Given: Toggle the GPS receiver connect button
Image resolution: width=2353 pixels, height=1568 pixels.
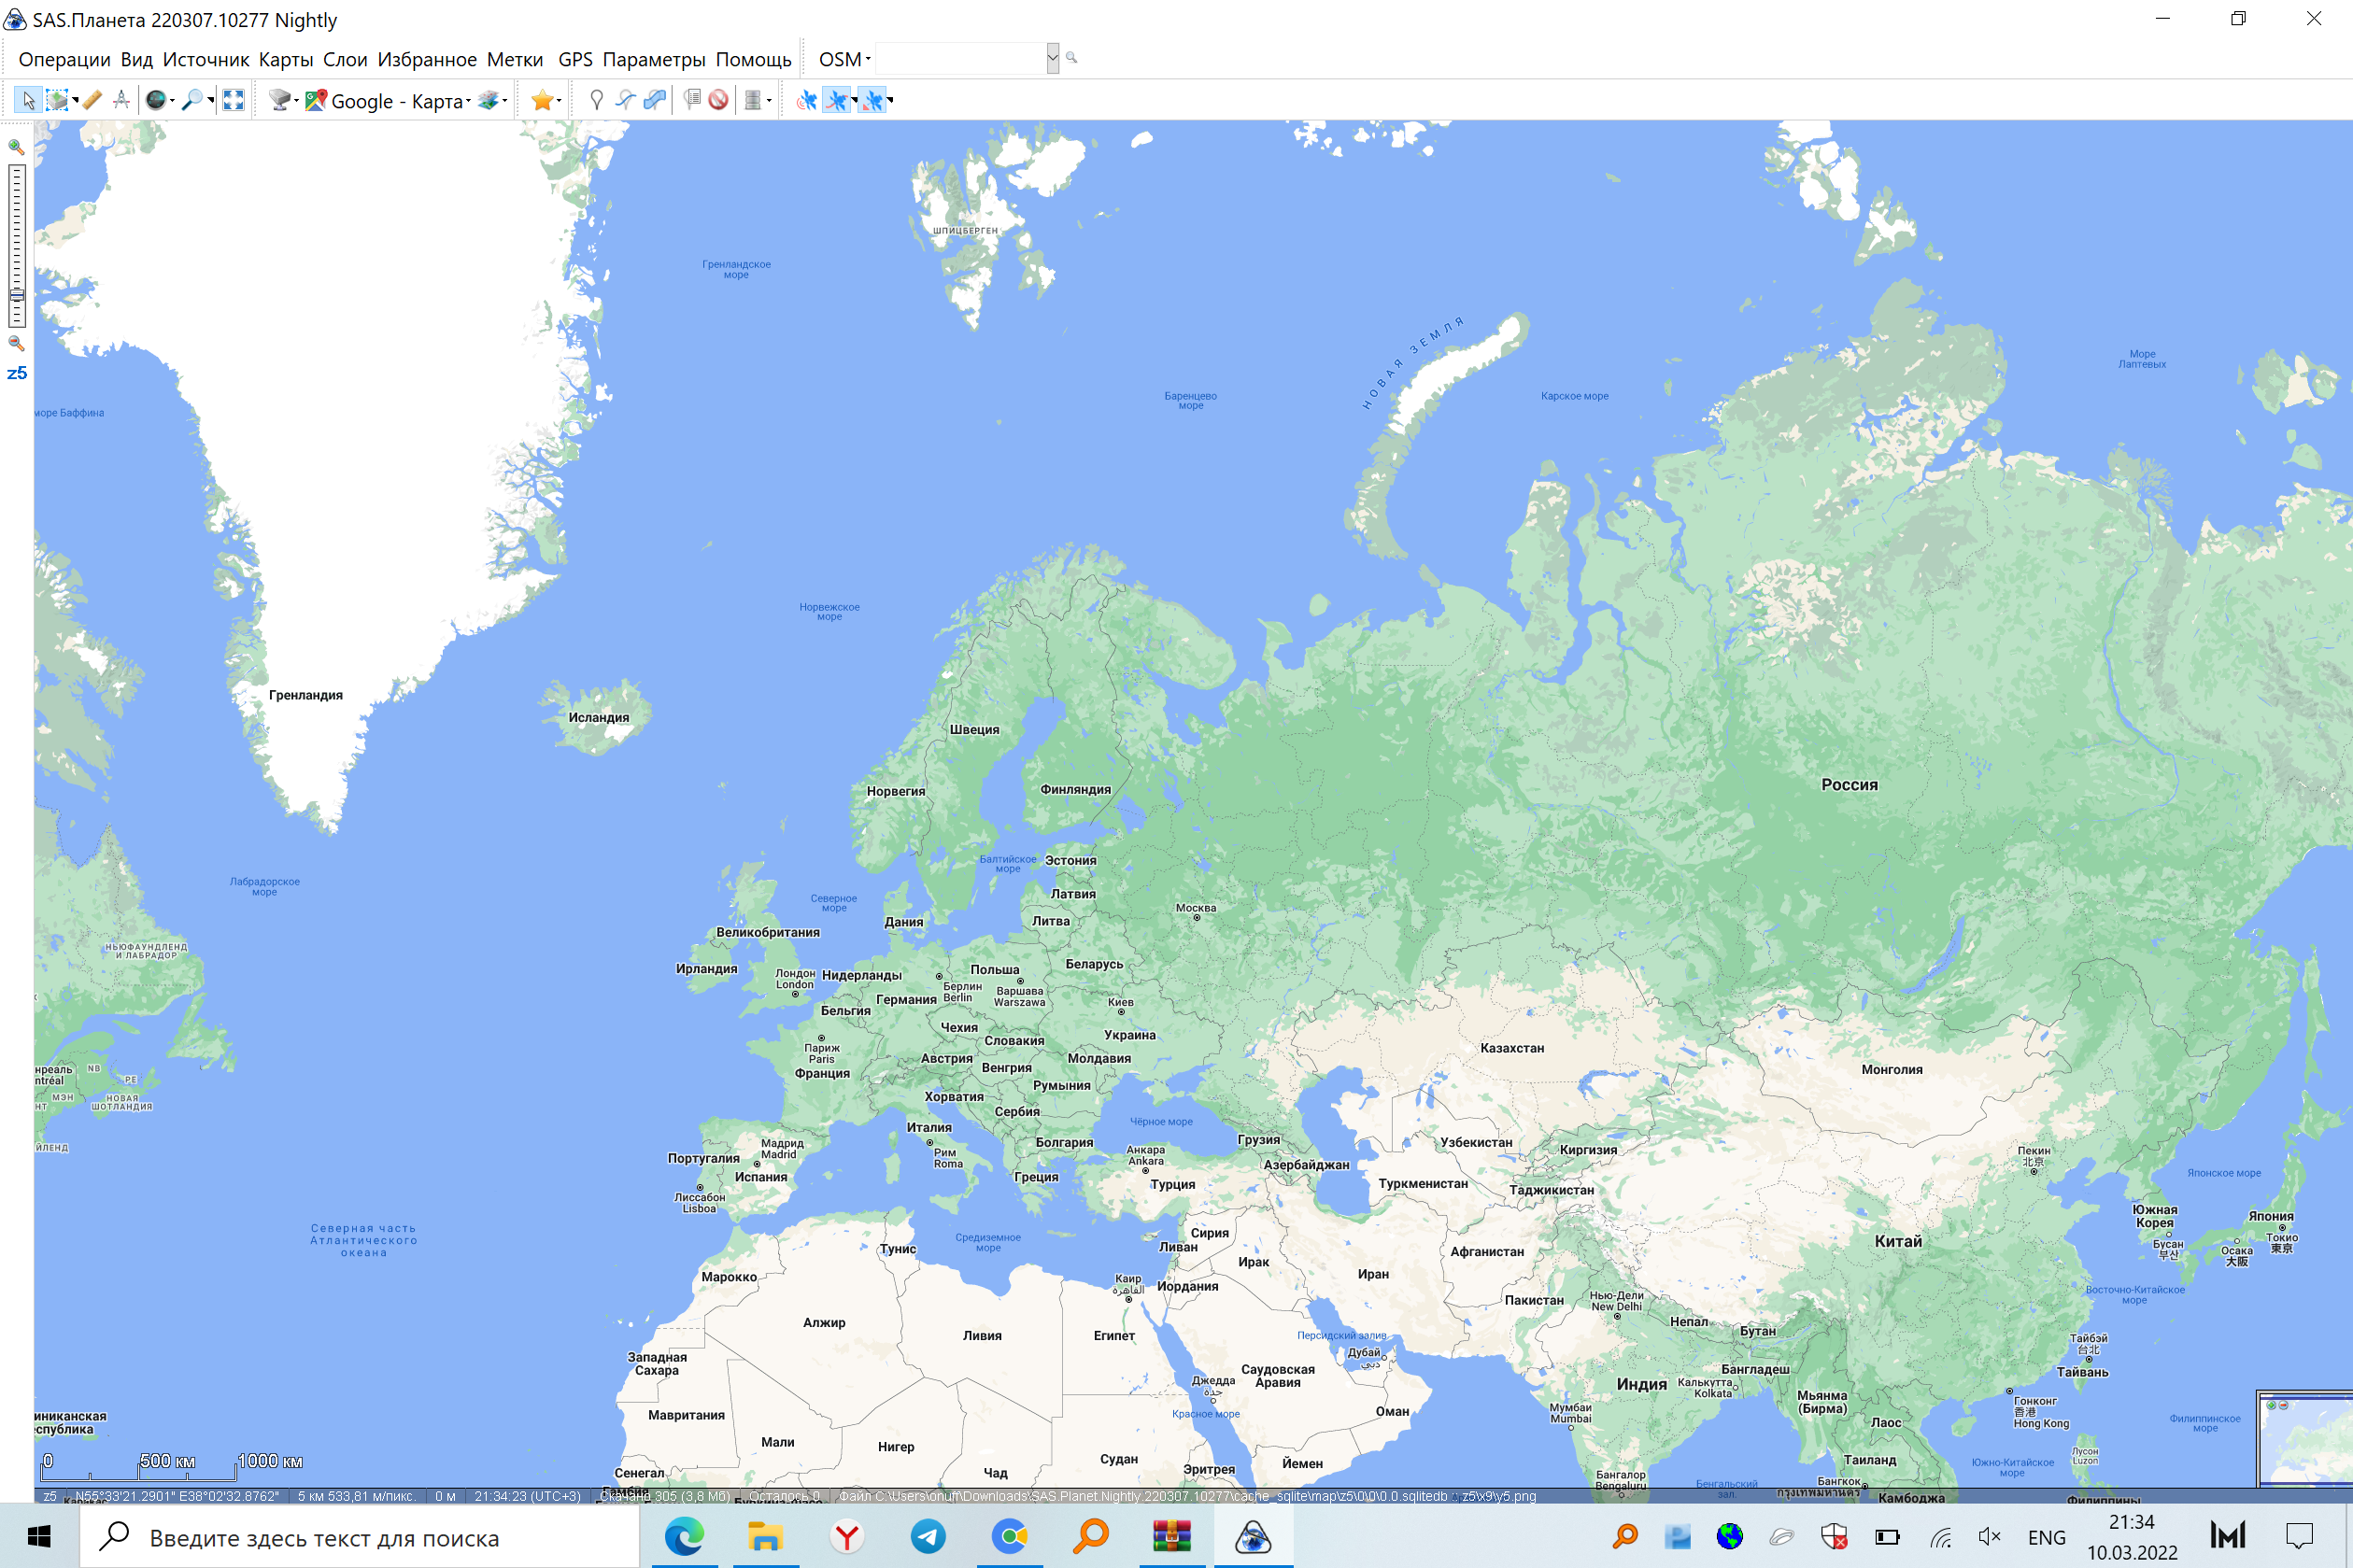Looking at the screenshot, I should pyautogui.click(x=806, y=100).
